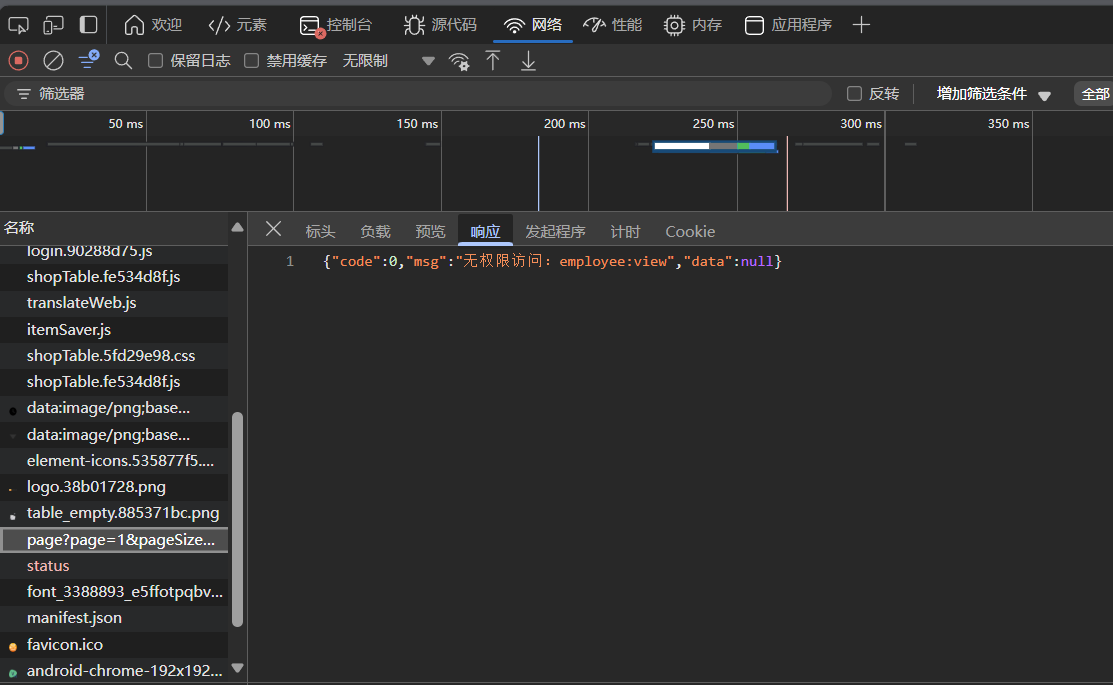Open the network search magnifier
Image resolution: width=1113 pixels, height=685 pixels.
pos(123,61)
